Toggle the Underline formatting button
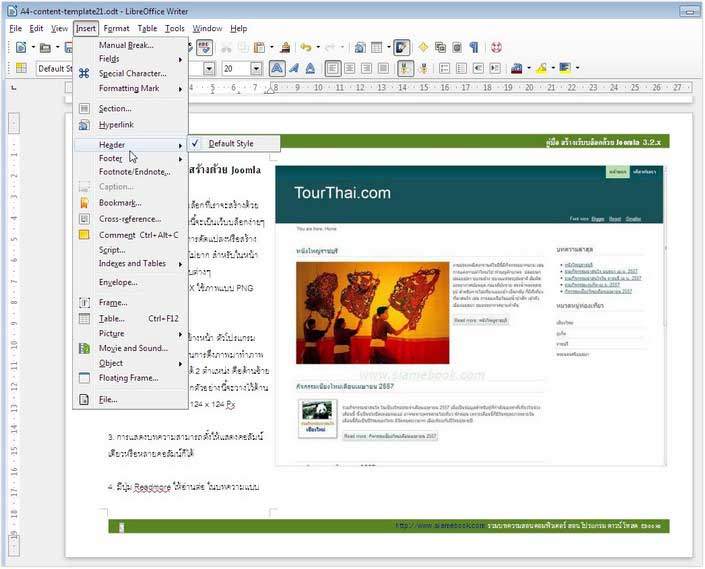This screenshot has width=705, height=569. point(310,68)
